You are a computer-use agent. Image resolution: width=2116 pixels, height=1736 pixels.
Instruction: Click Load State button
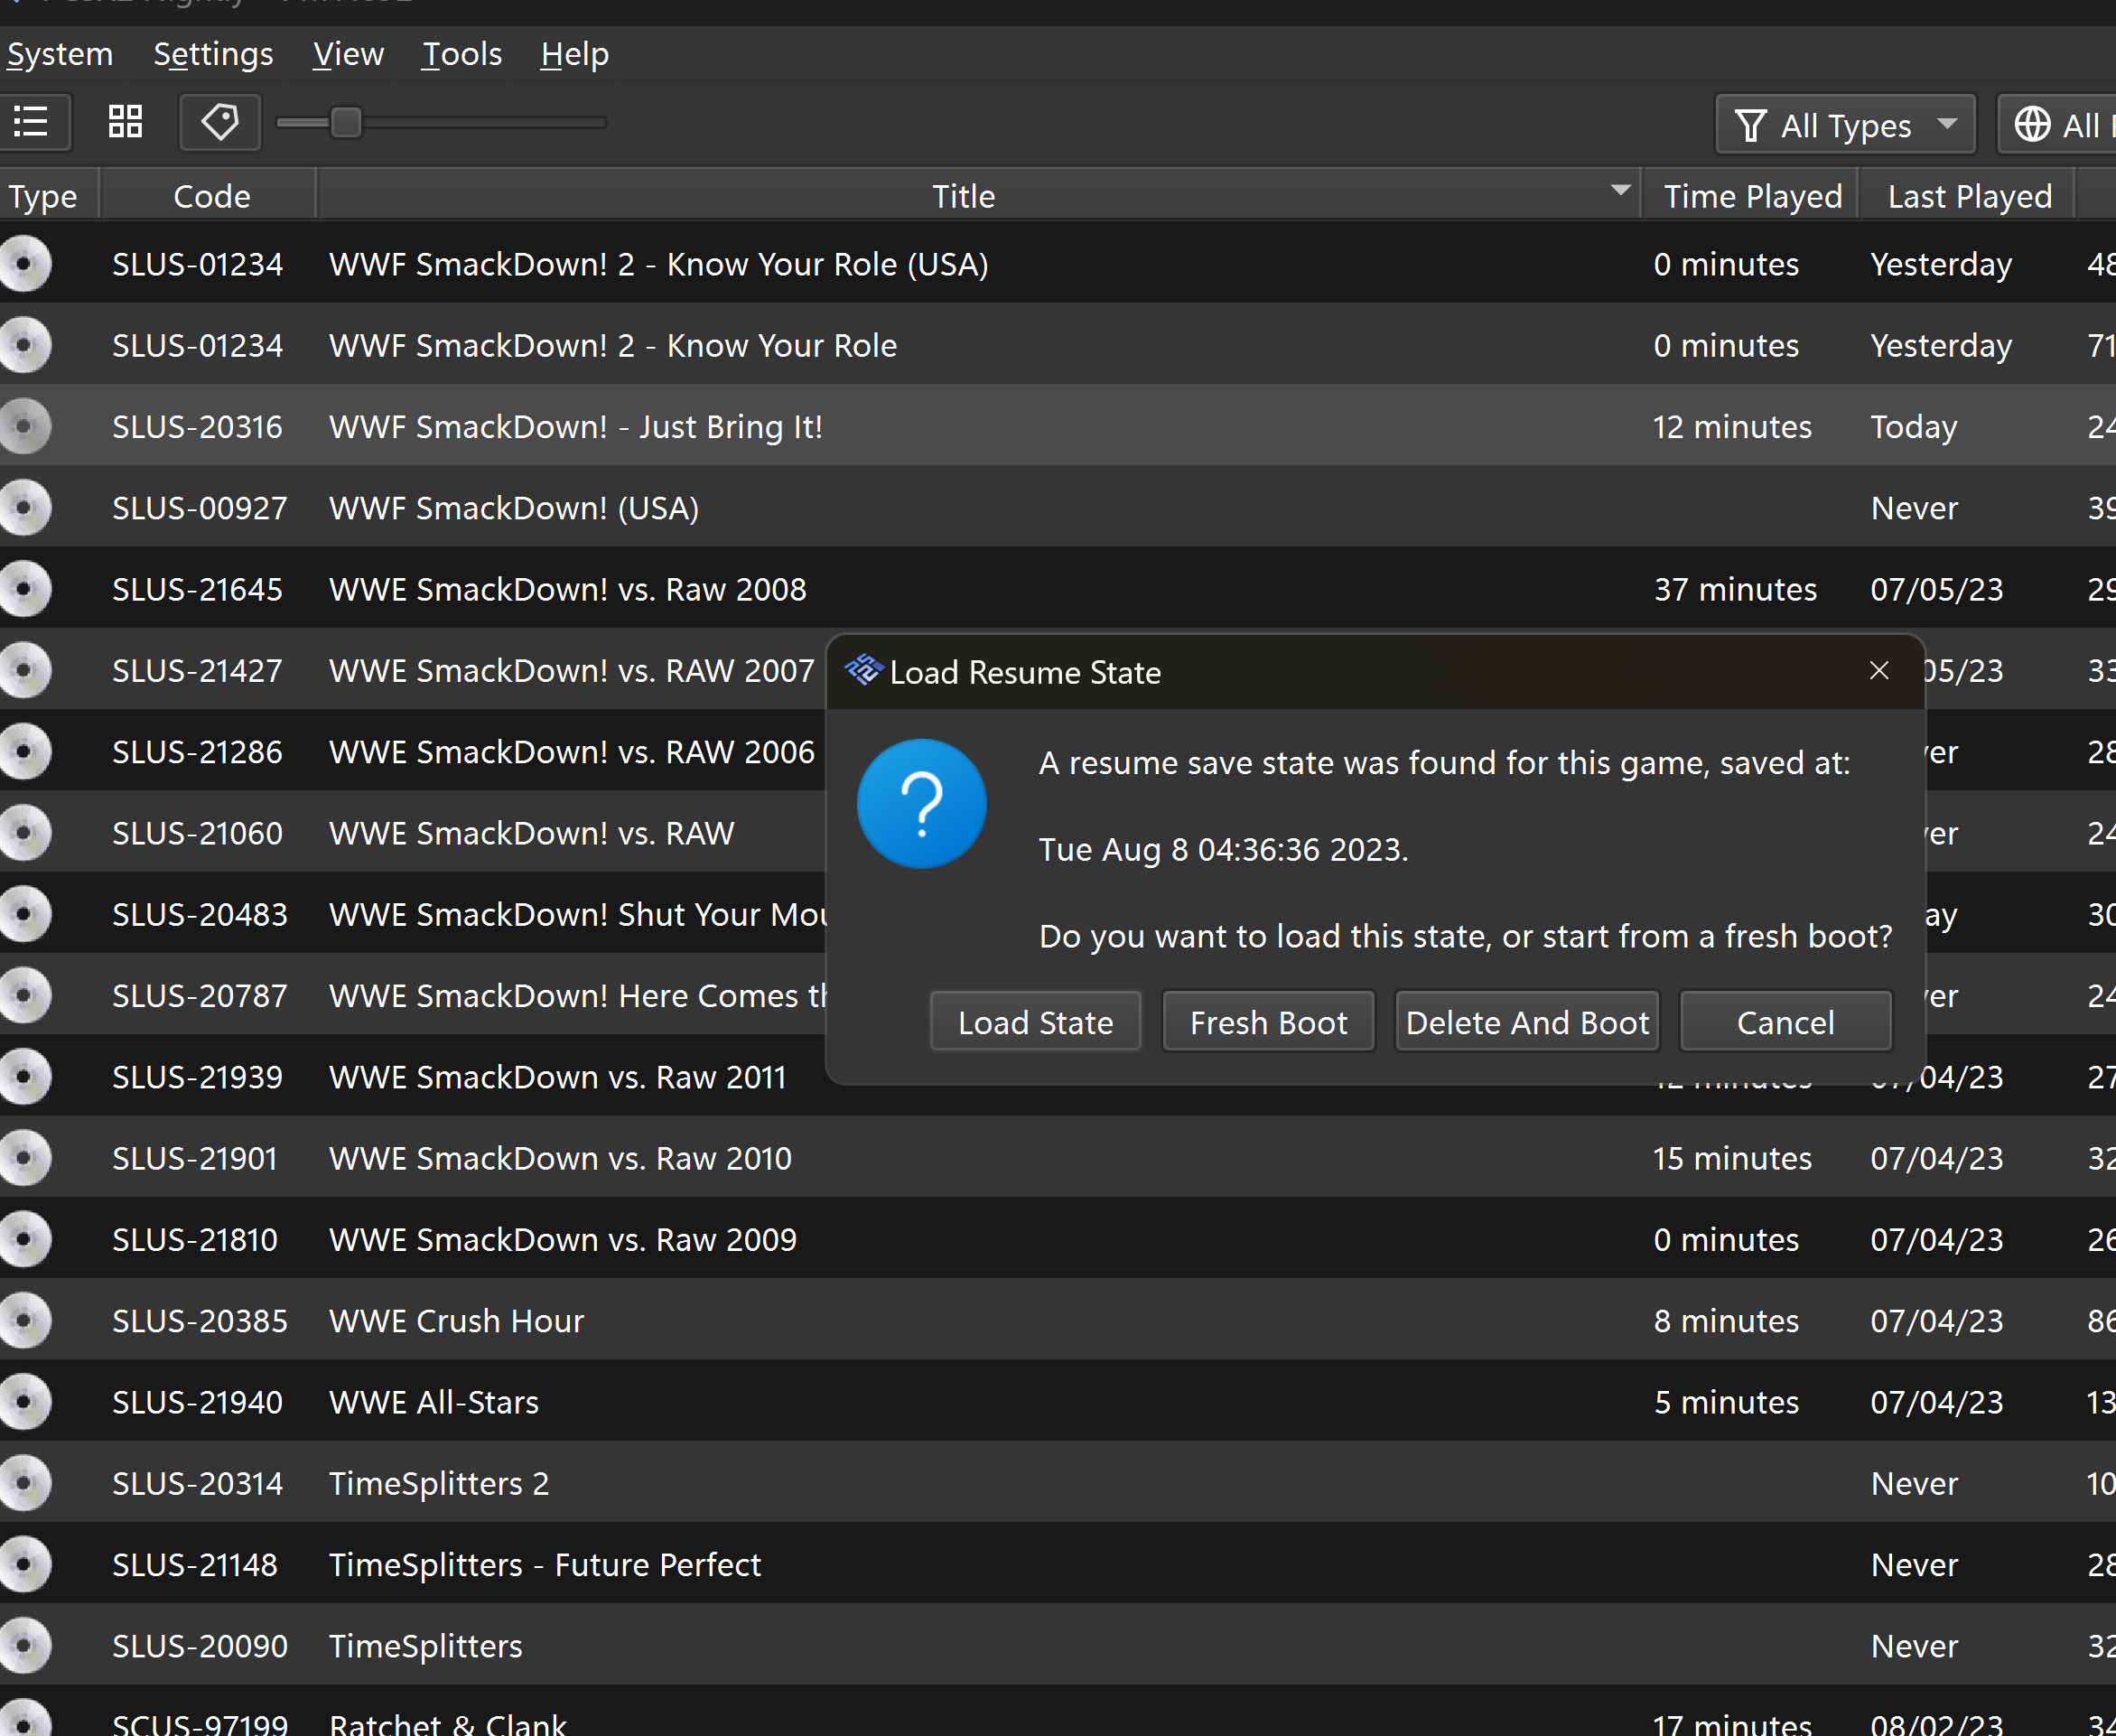click(1035, 1022)
